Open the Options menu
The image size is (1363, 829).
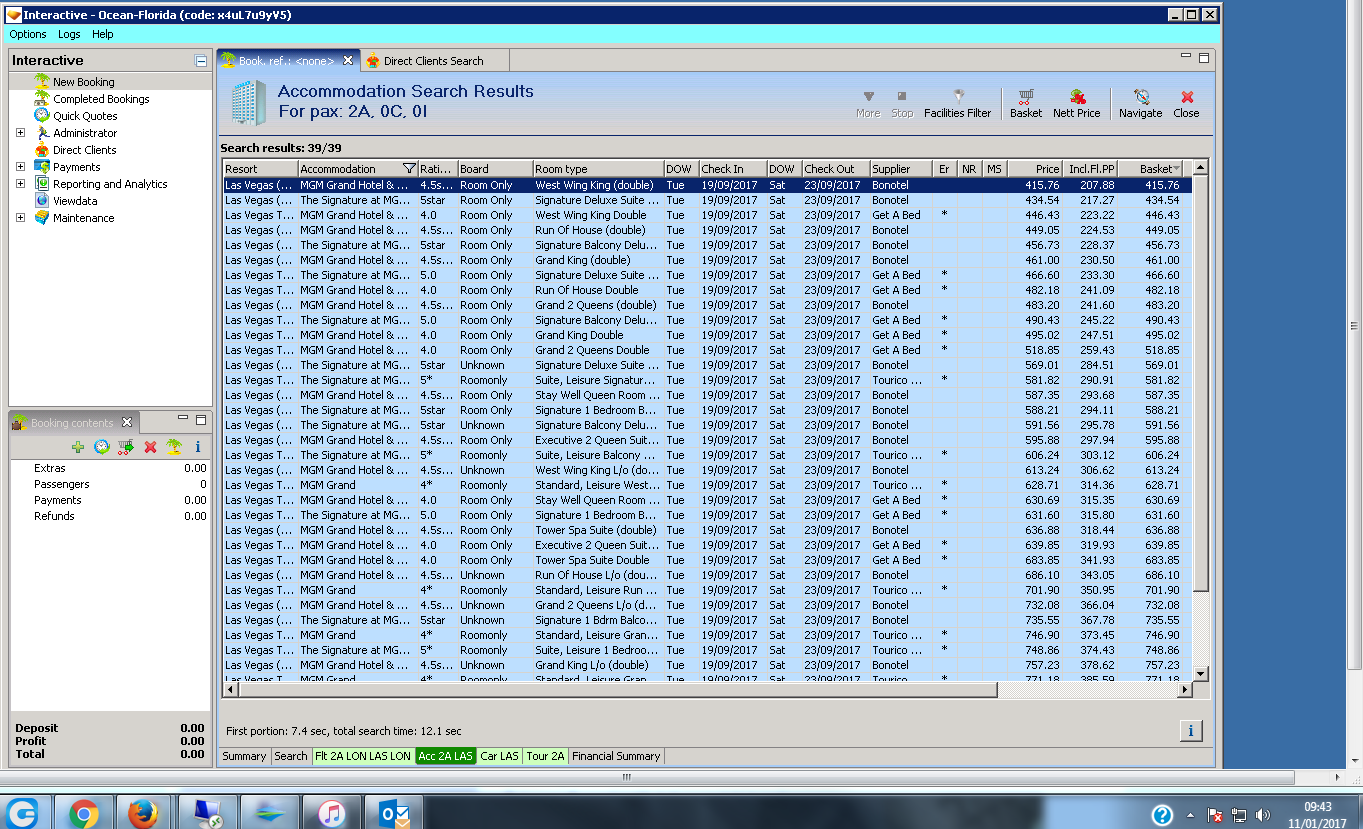tap(28, 34)
